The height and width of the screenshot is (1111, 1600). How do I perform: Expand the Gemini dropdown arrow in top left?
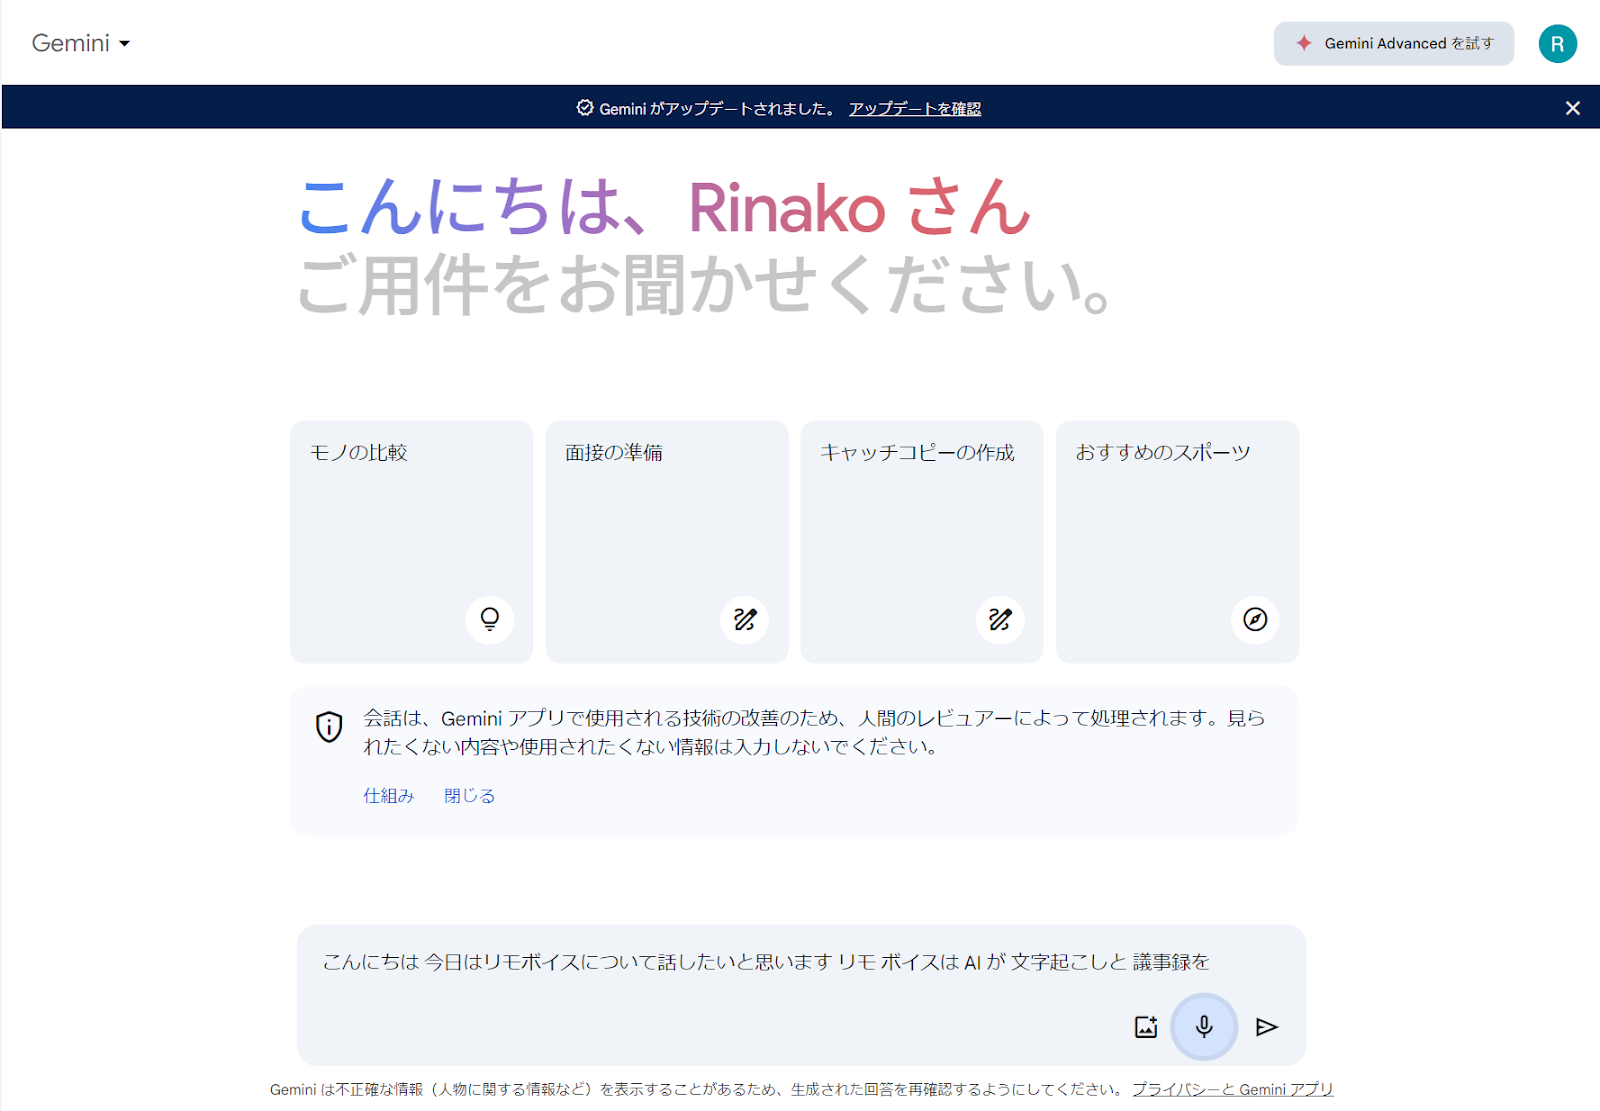click(x=124, y=45)
